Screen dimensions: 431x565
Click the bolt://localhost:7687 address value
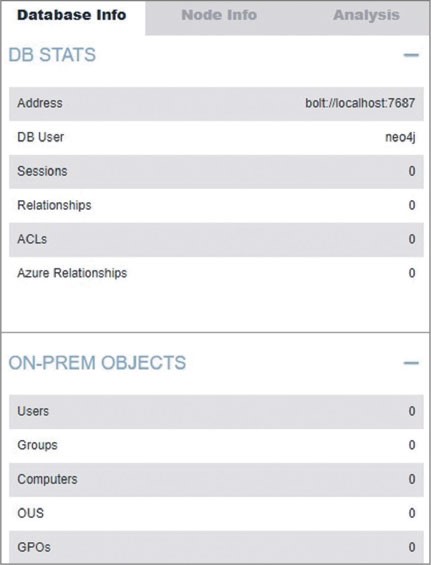point(360,103)
